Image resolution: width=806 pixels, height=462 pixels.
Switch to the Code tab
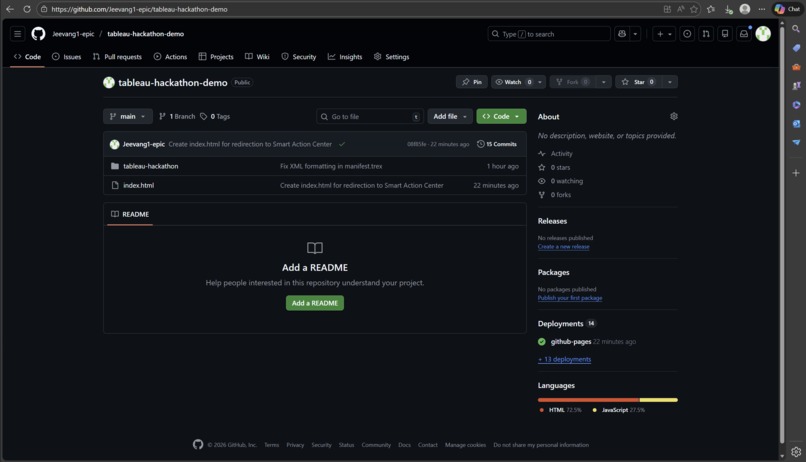click(x=27, y=57)
